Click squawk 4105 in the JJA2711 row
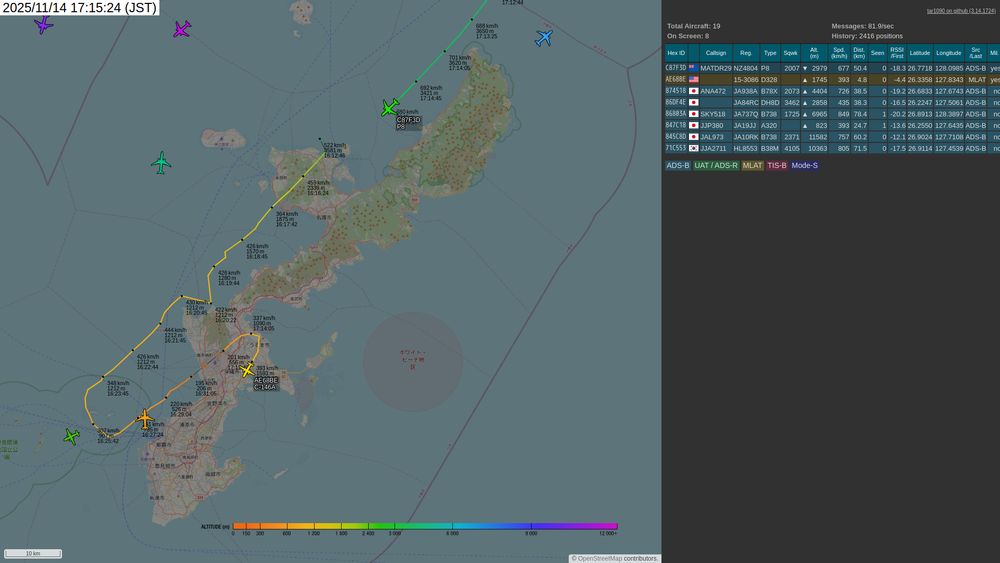Image resolution: width=1000 pixels, height=563 pixels. (x=791, y=149)
